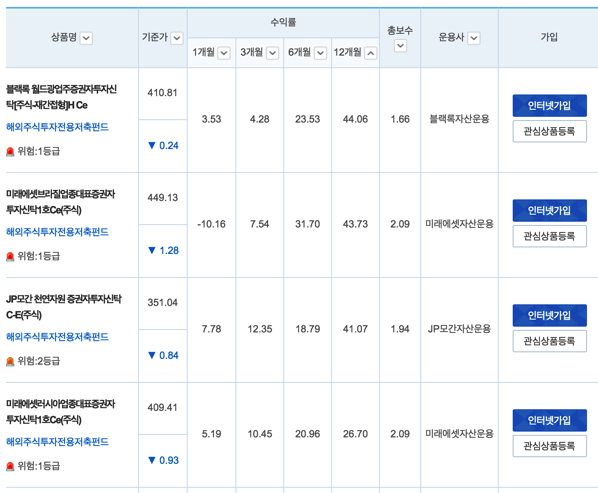Click 인터넷가입 for JP모간 천연자원 fund

(x=550, y=315)
